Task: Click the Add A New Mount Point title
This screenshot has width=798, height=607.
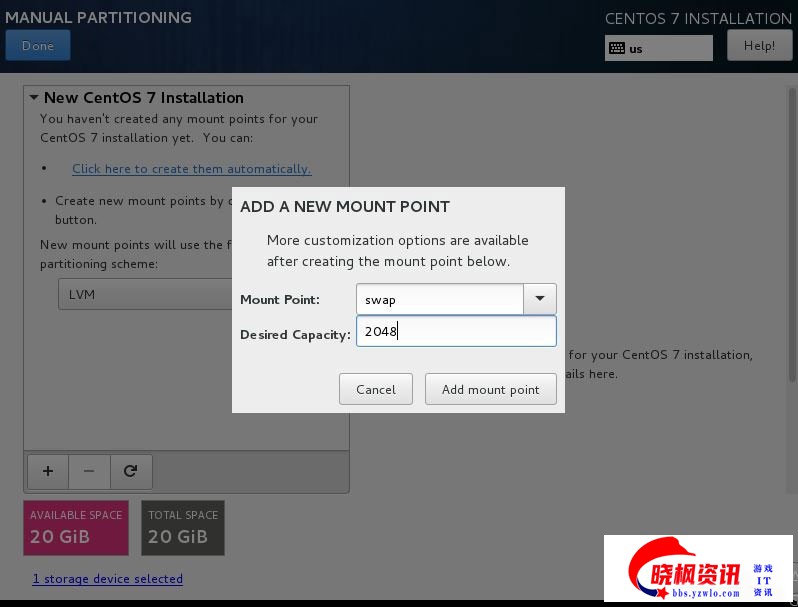Action: (x=345, y=207)
